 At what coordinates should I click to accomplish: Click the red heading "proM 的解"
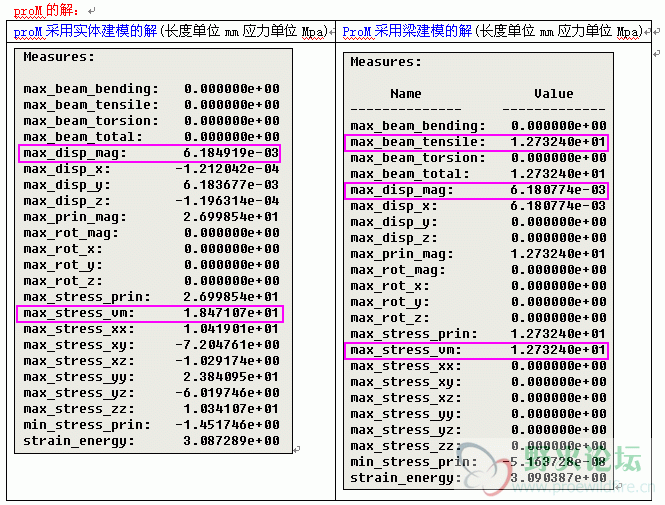(46, 10)
